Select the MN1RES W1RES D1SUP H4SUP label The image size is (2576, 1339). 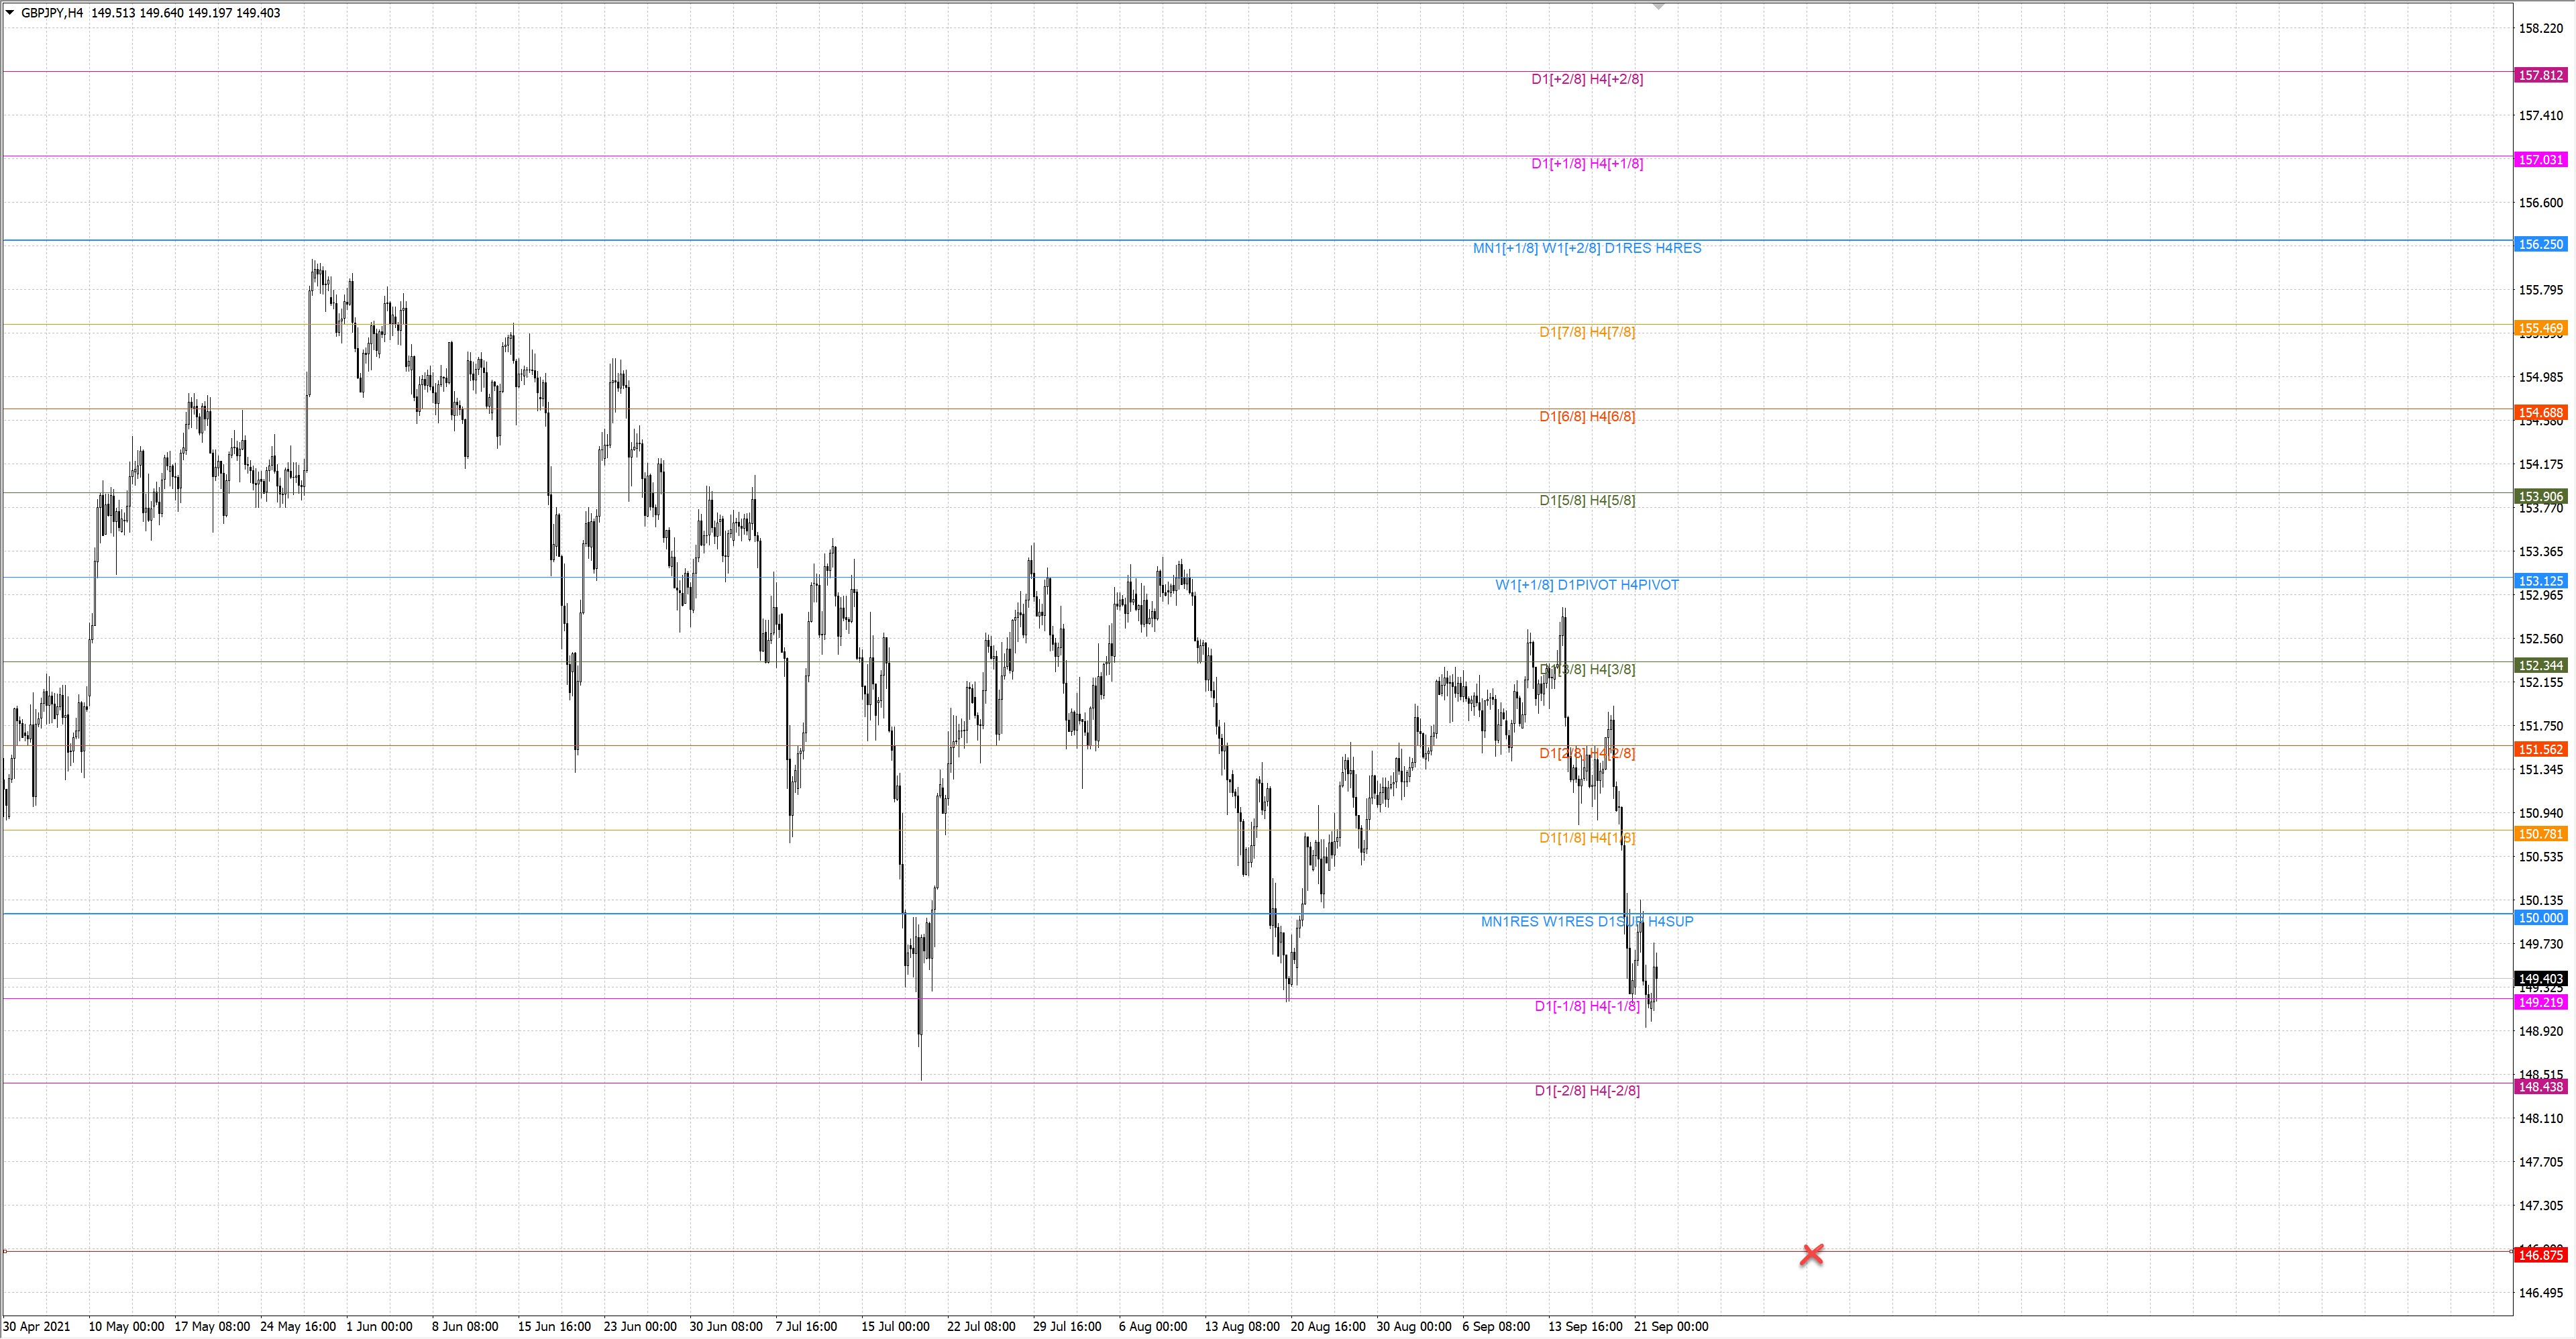pos(1587,922)
